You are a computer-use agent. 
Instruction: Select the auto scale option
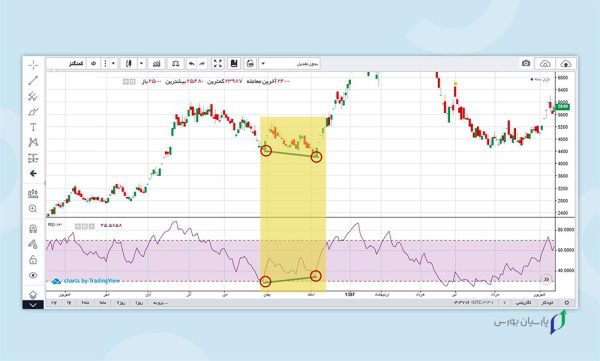(547, 302)
